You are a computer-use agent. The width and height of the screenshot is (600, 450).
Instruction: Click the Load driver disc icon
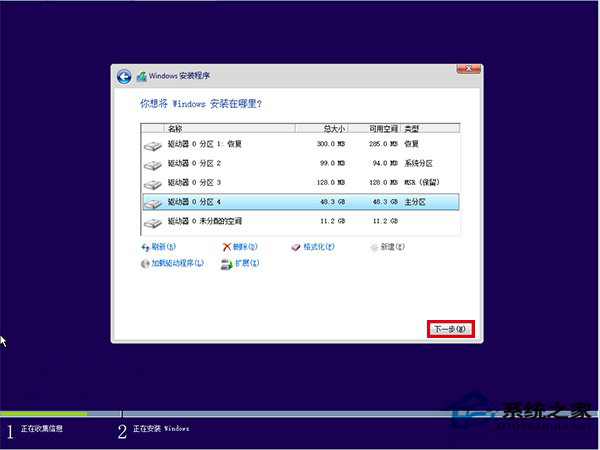(145, 264)
